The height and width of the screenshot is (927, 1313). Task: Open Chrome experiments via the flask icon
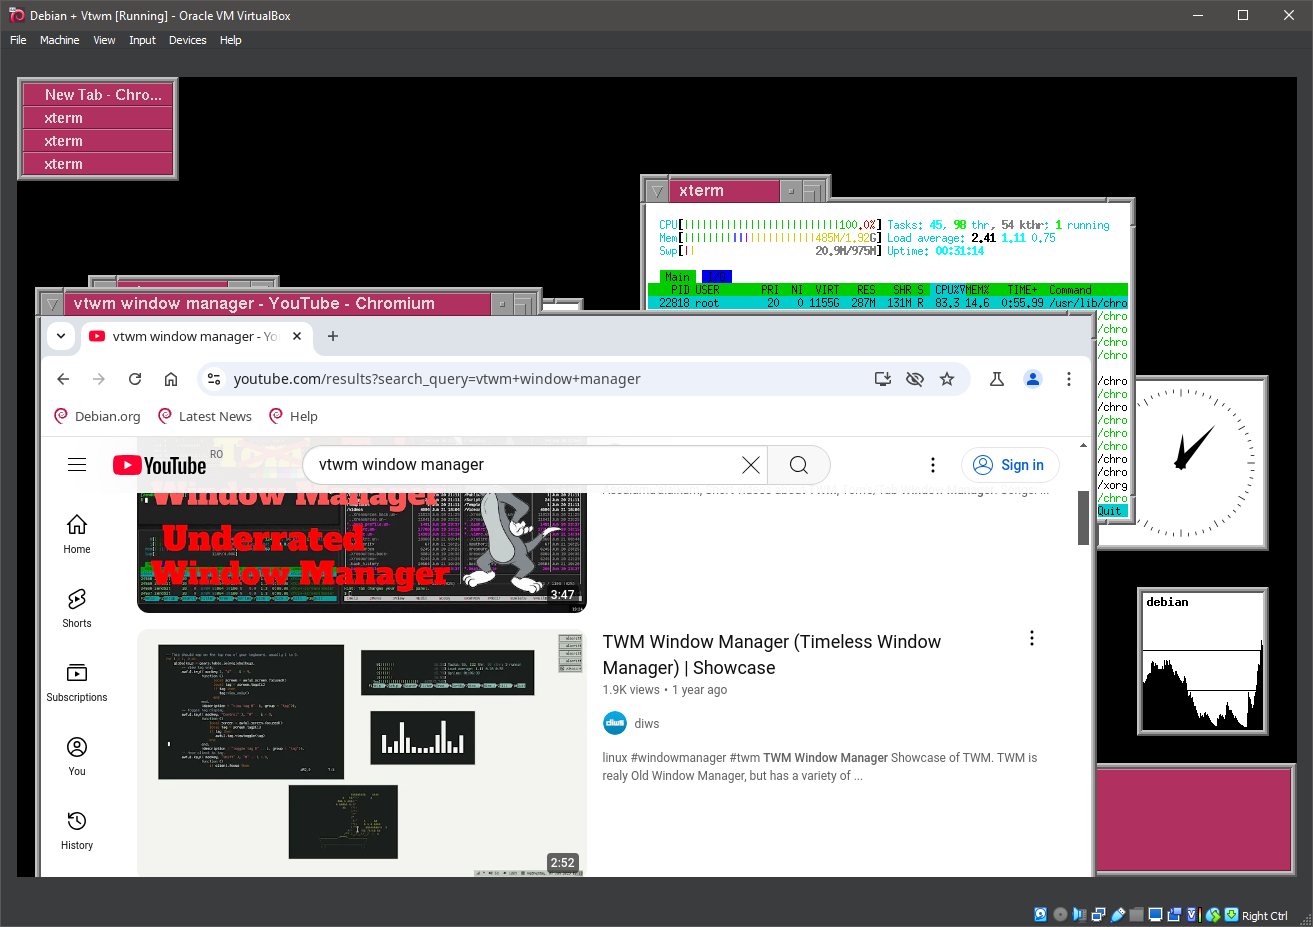tap(997, 379)
